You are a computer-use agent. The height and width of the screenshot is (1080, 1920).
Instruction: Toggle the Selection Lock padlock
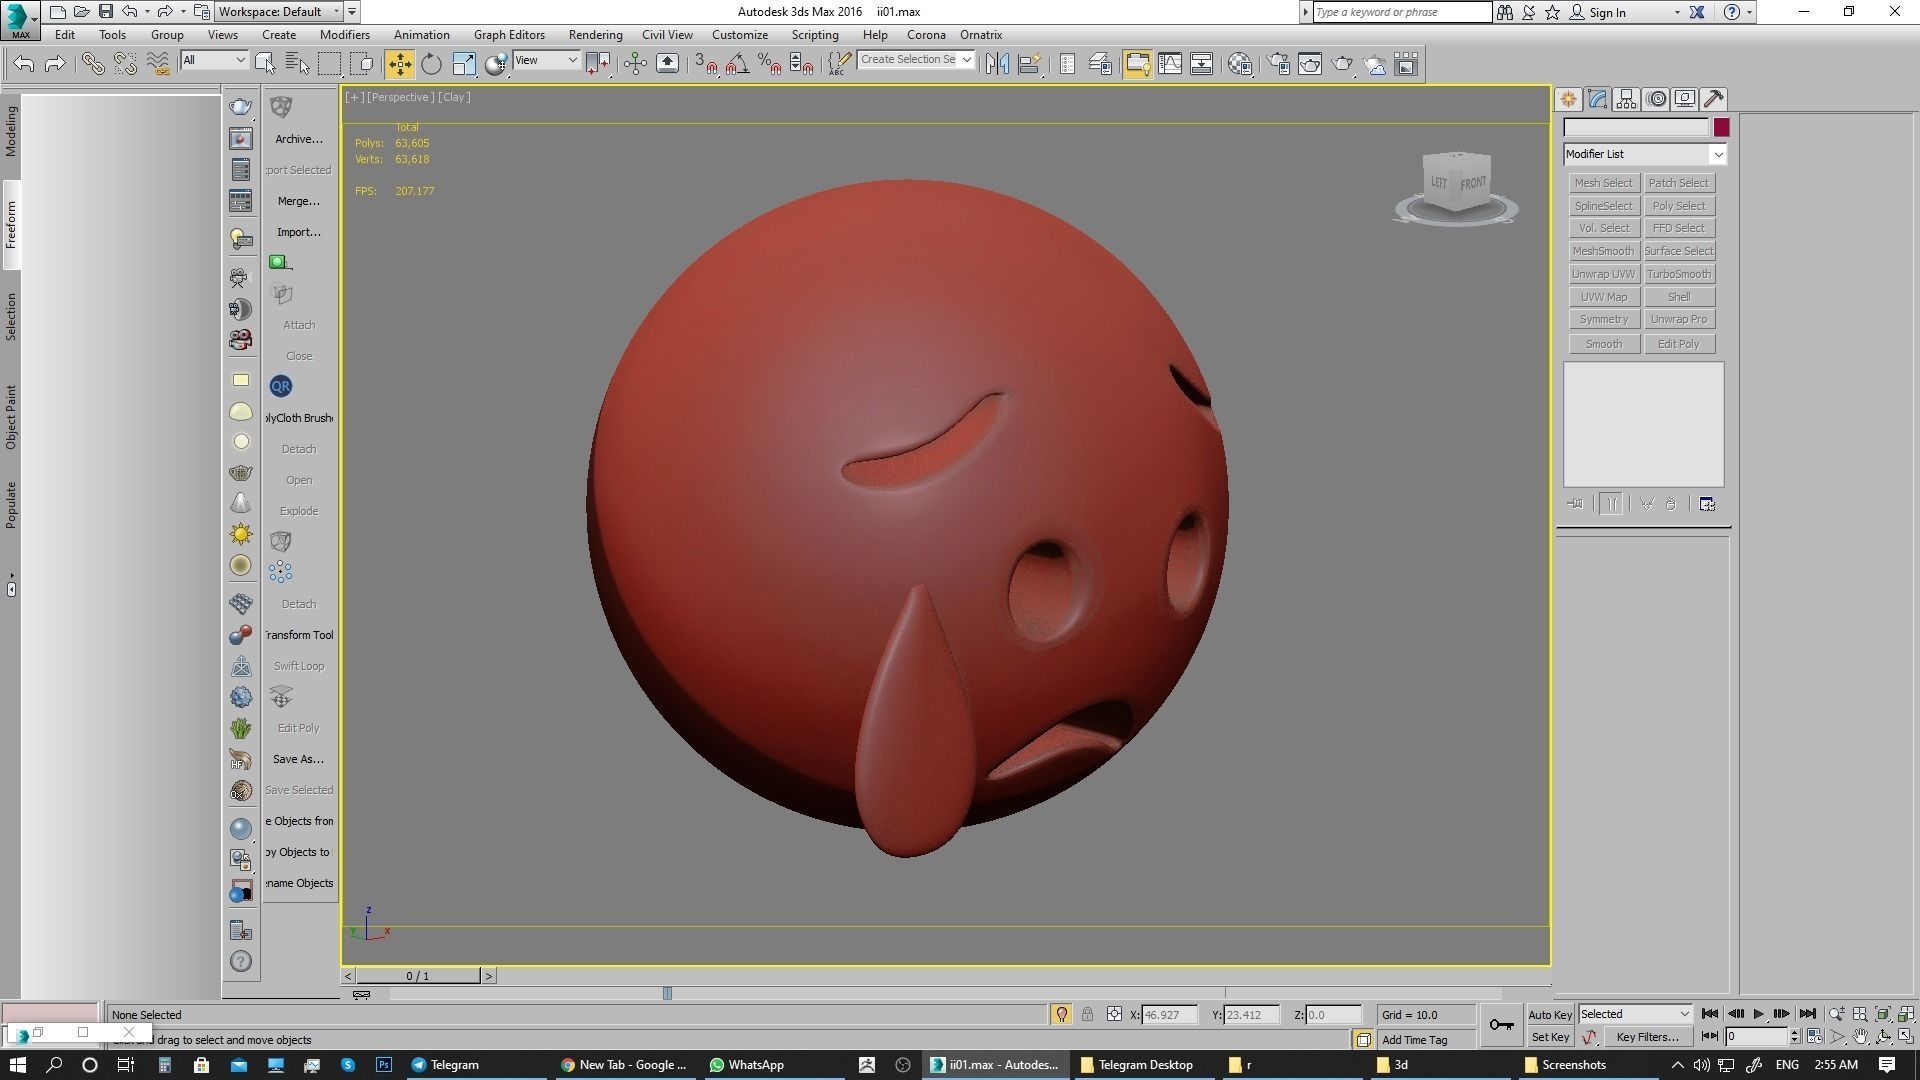coord(1087,1014)
